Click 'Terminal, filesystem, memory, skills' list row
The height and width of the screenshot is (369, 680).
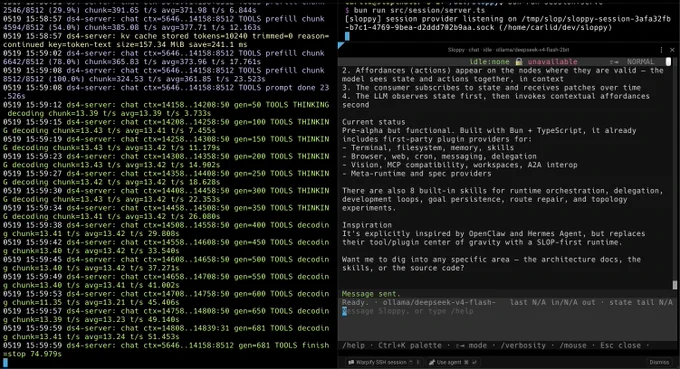click(x=428, y=147)
